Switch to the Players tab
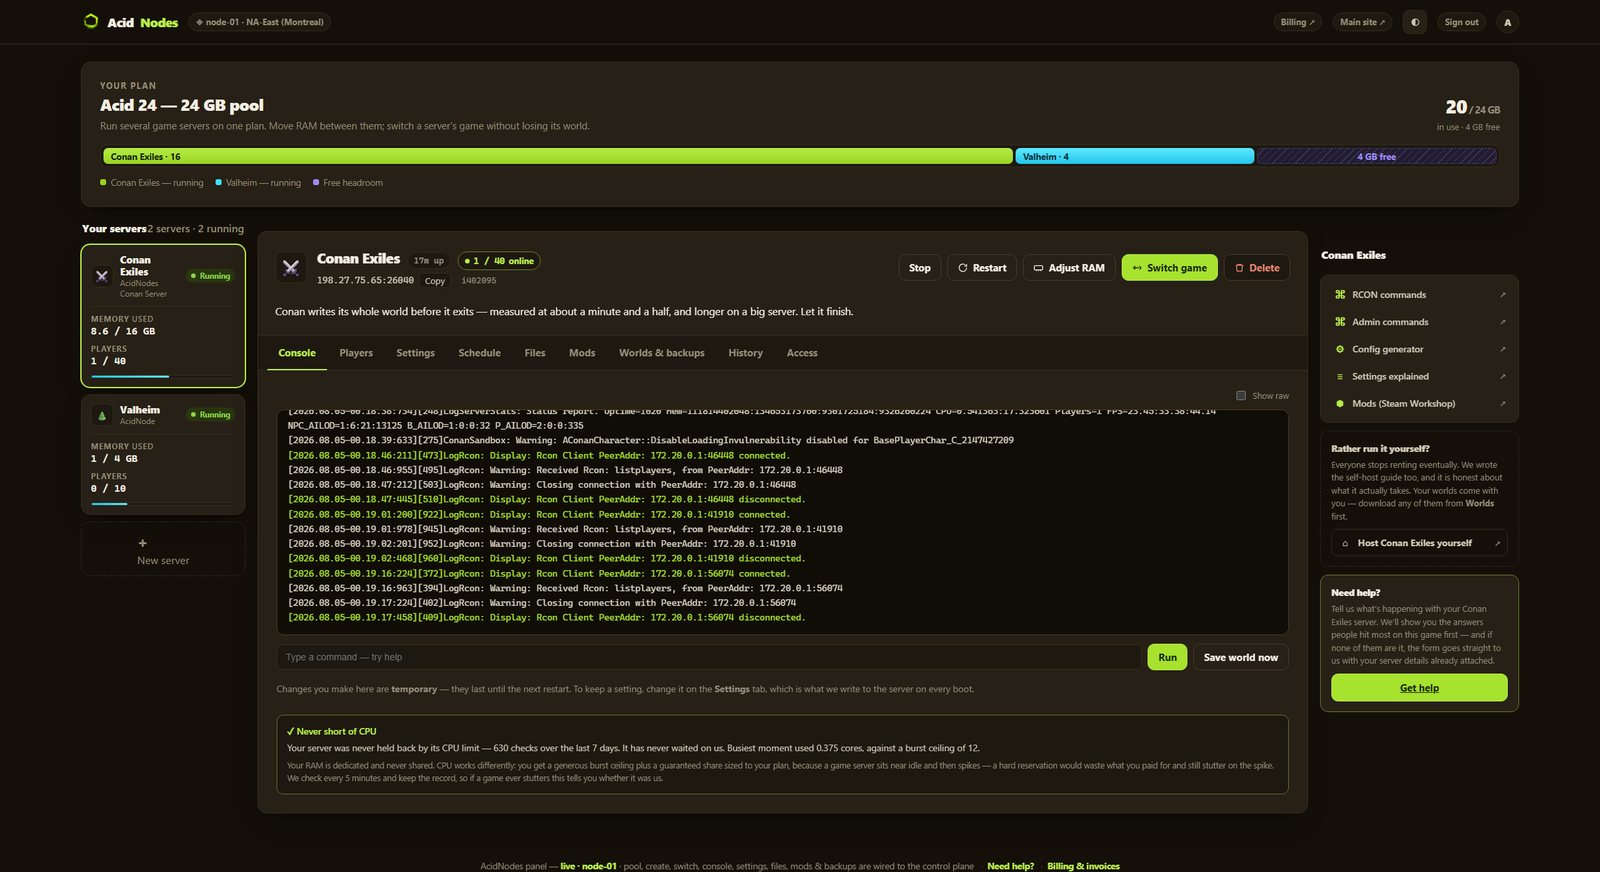 (356, 353)
